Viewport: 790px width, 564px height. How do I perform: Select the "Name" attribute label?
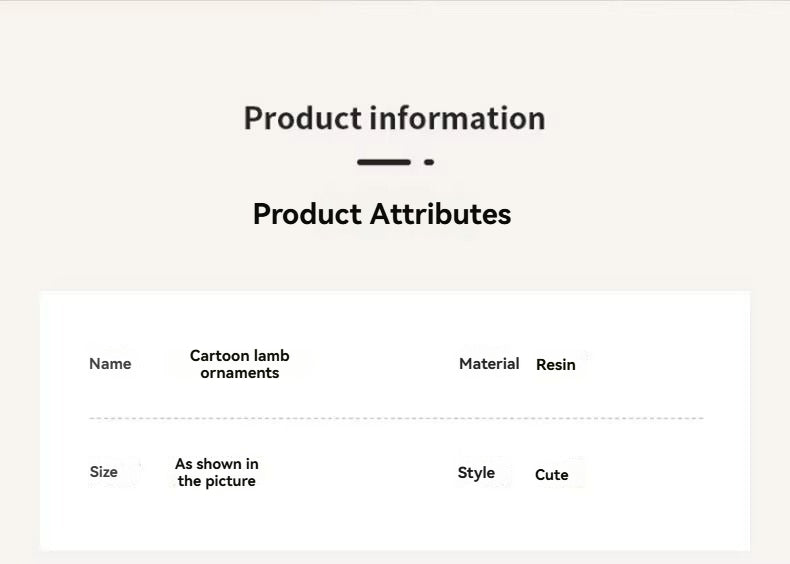[110, 364]
